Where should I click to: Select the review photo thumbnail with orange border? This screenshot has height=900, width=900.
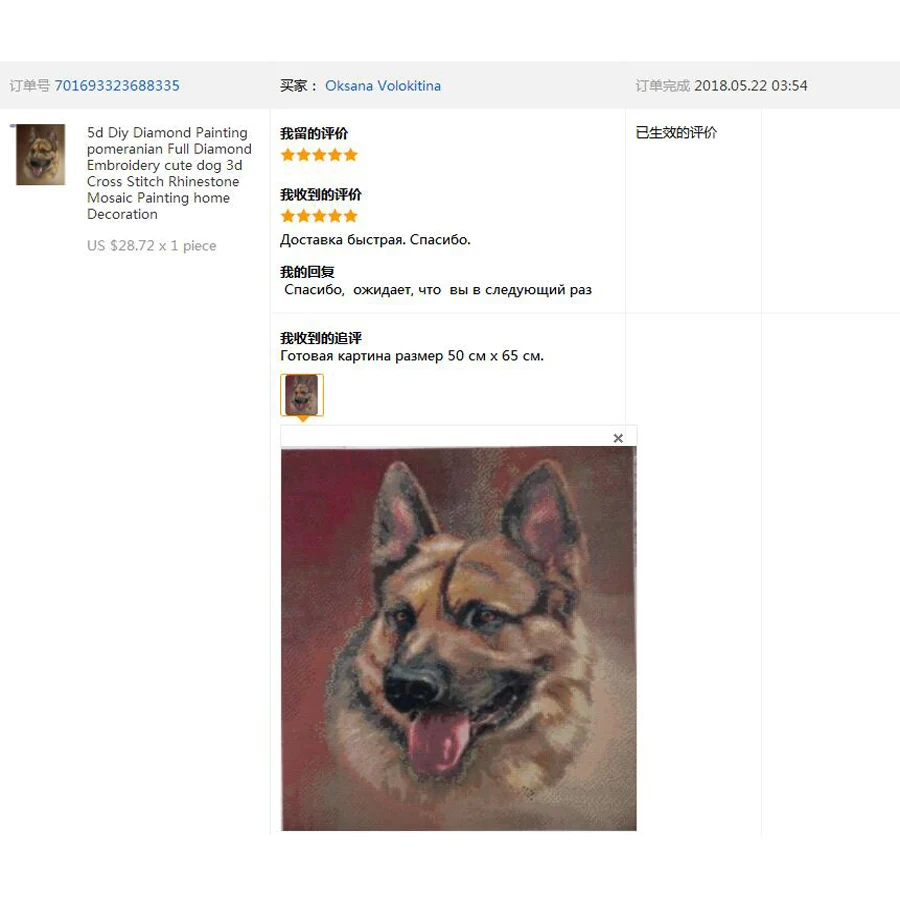tap(302, 394)
